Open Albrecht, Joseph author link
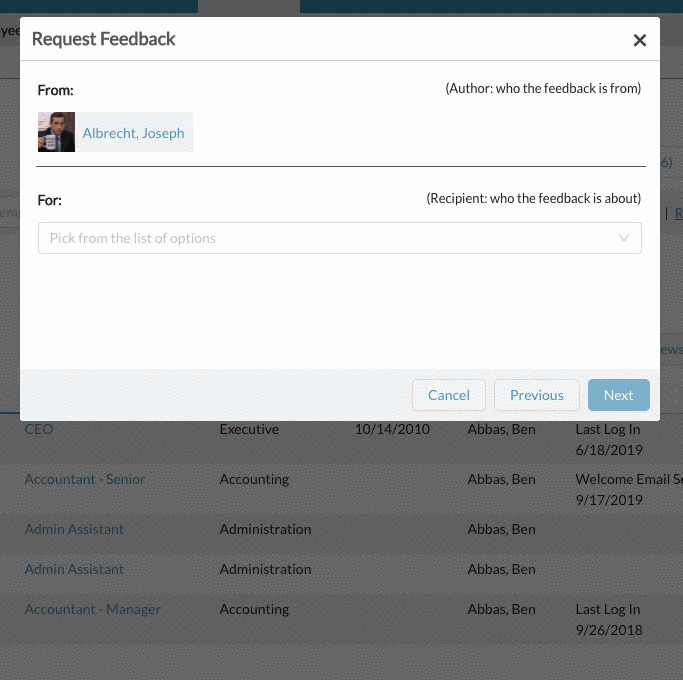 coord(133,133)
